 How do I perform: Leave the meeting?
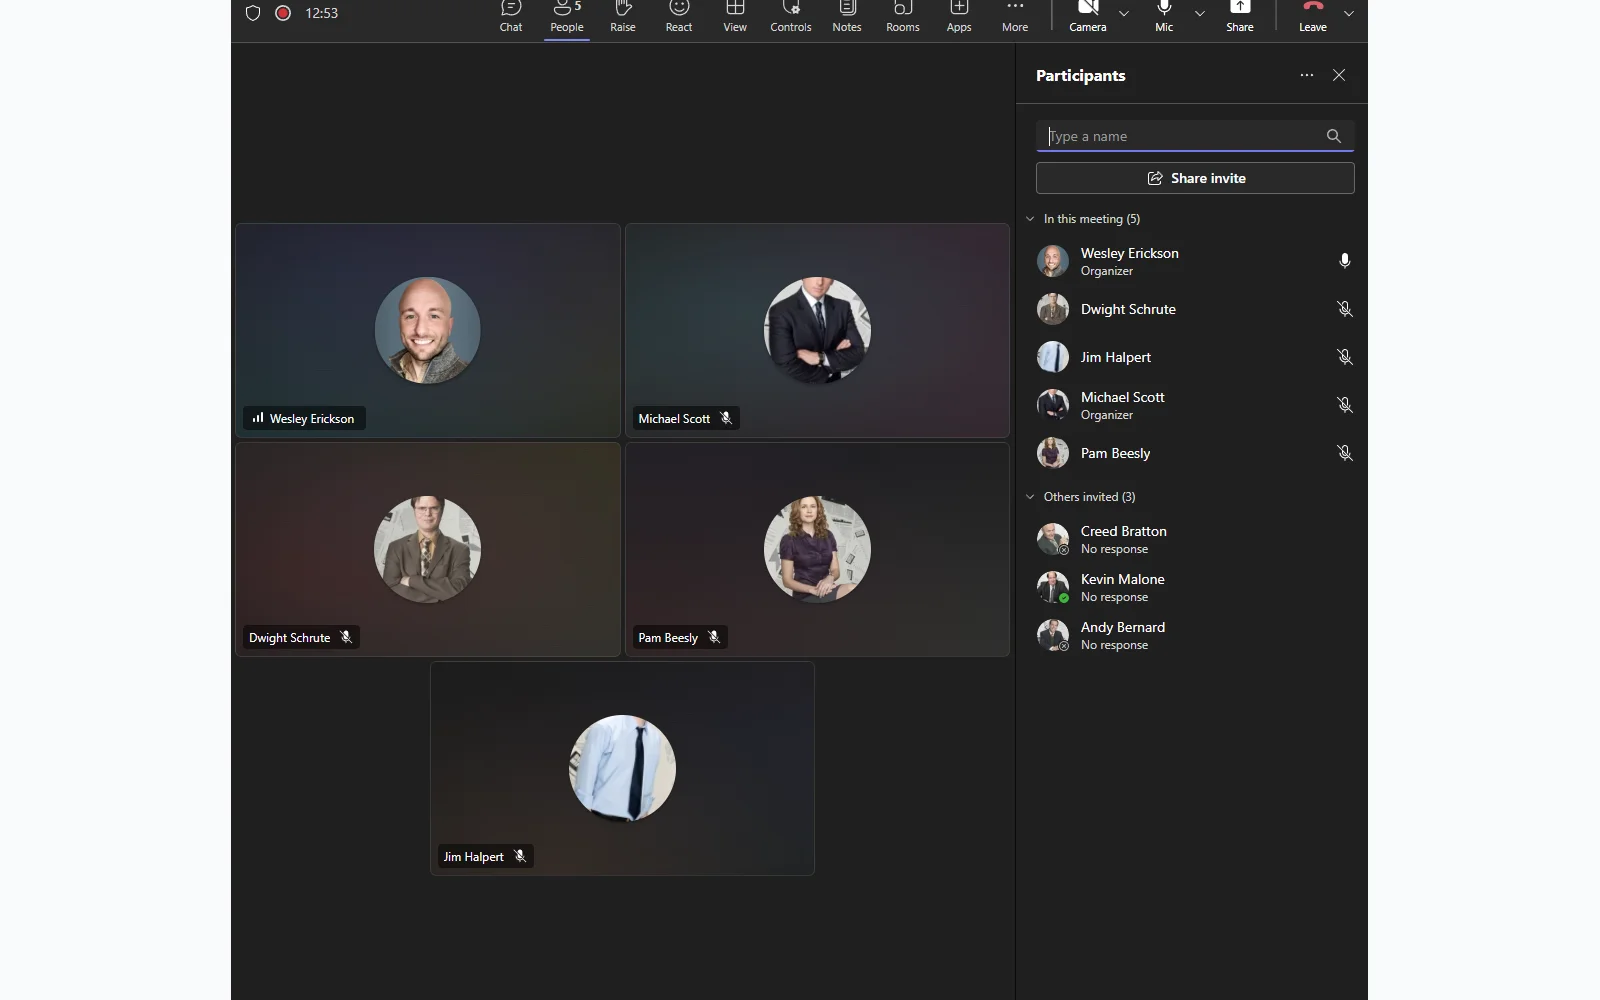click(1313, 17)
